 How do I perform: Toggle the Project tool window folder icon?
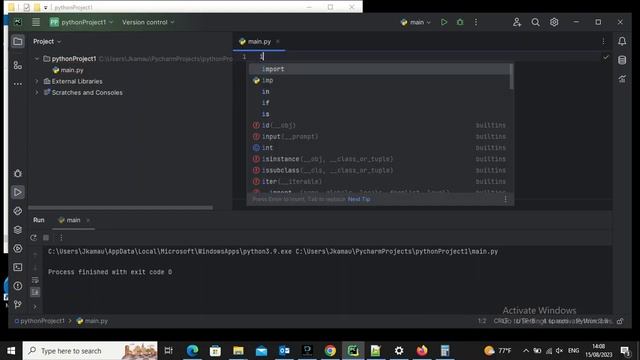coord(18,41)
